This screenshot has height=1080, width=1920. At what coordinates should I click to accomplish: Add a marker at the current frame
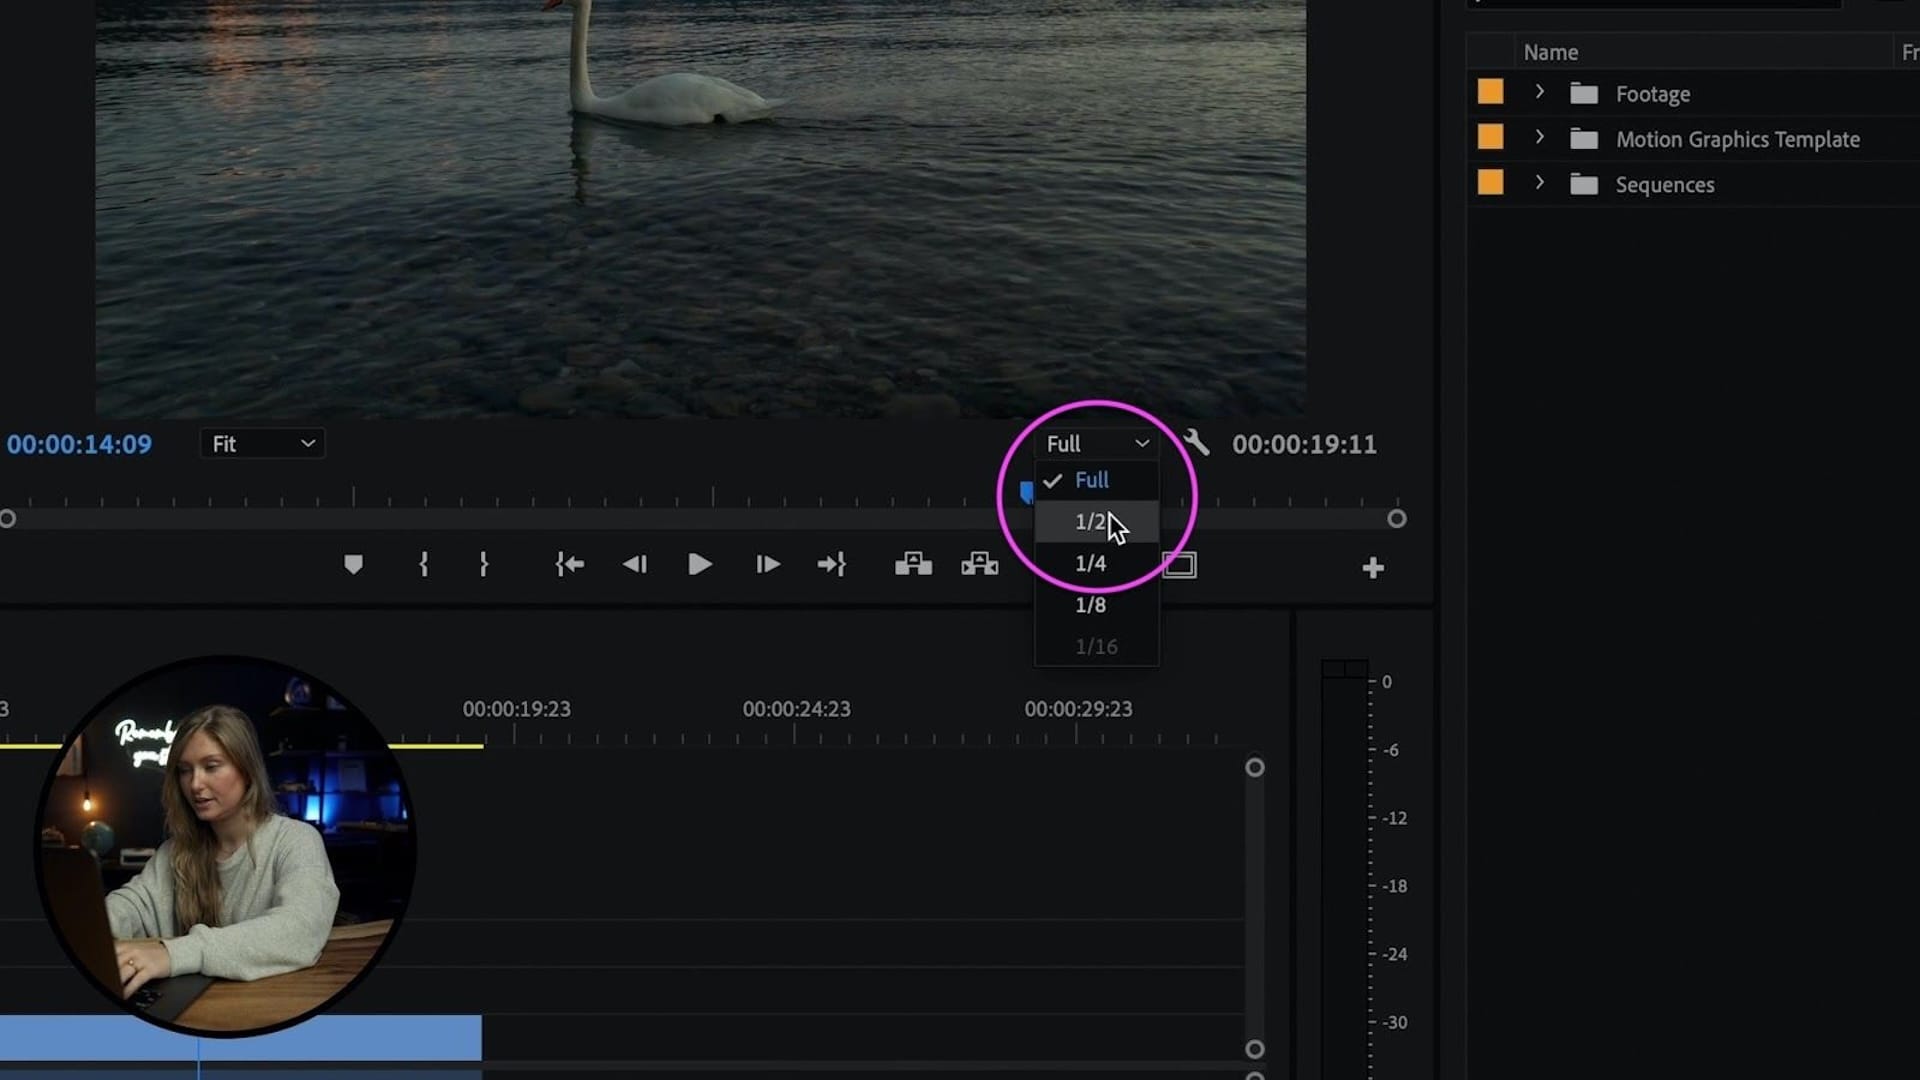[x=354, y=565]
